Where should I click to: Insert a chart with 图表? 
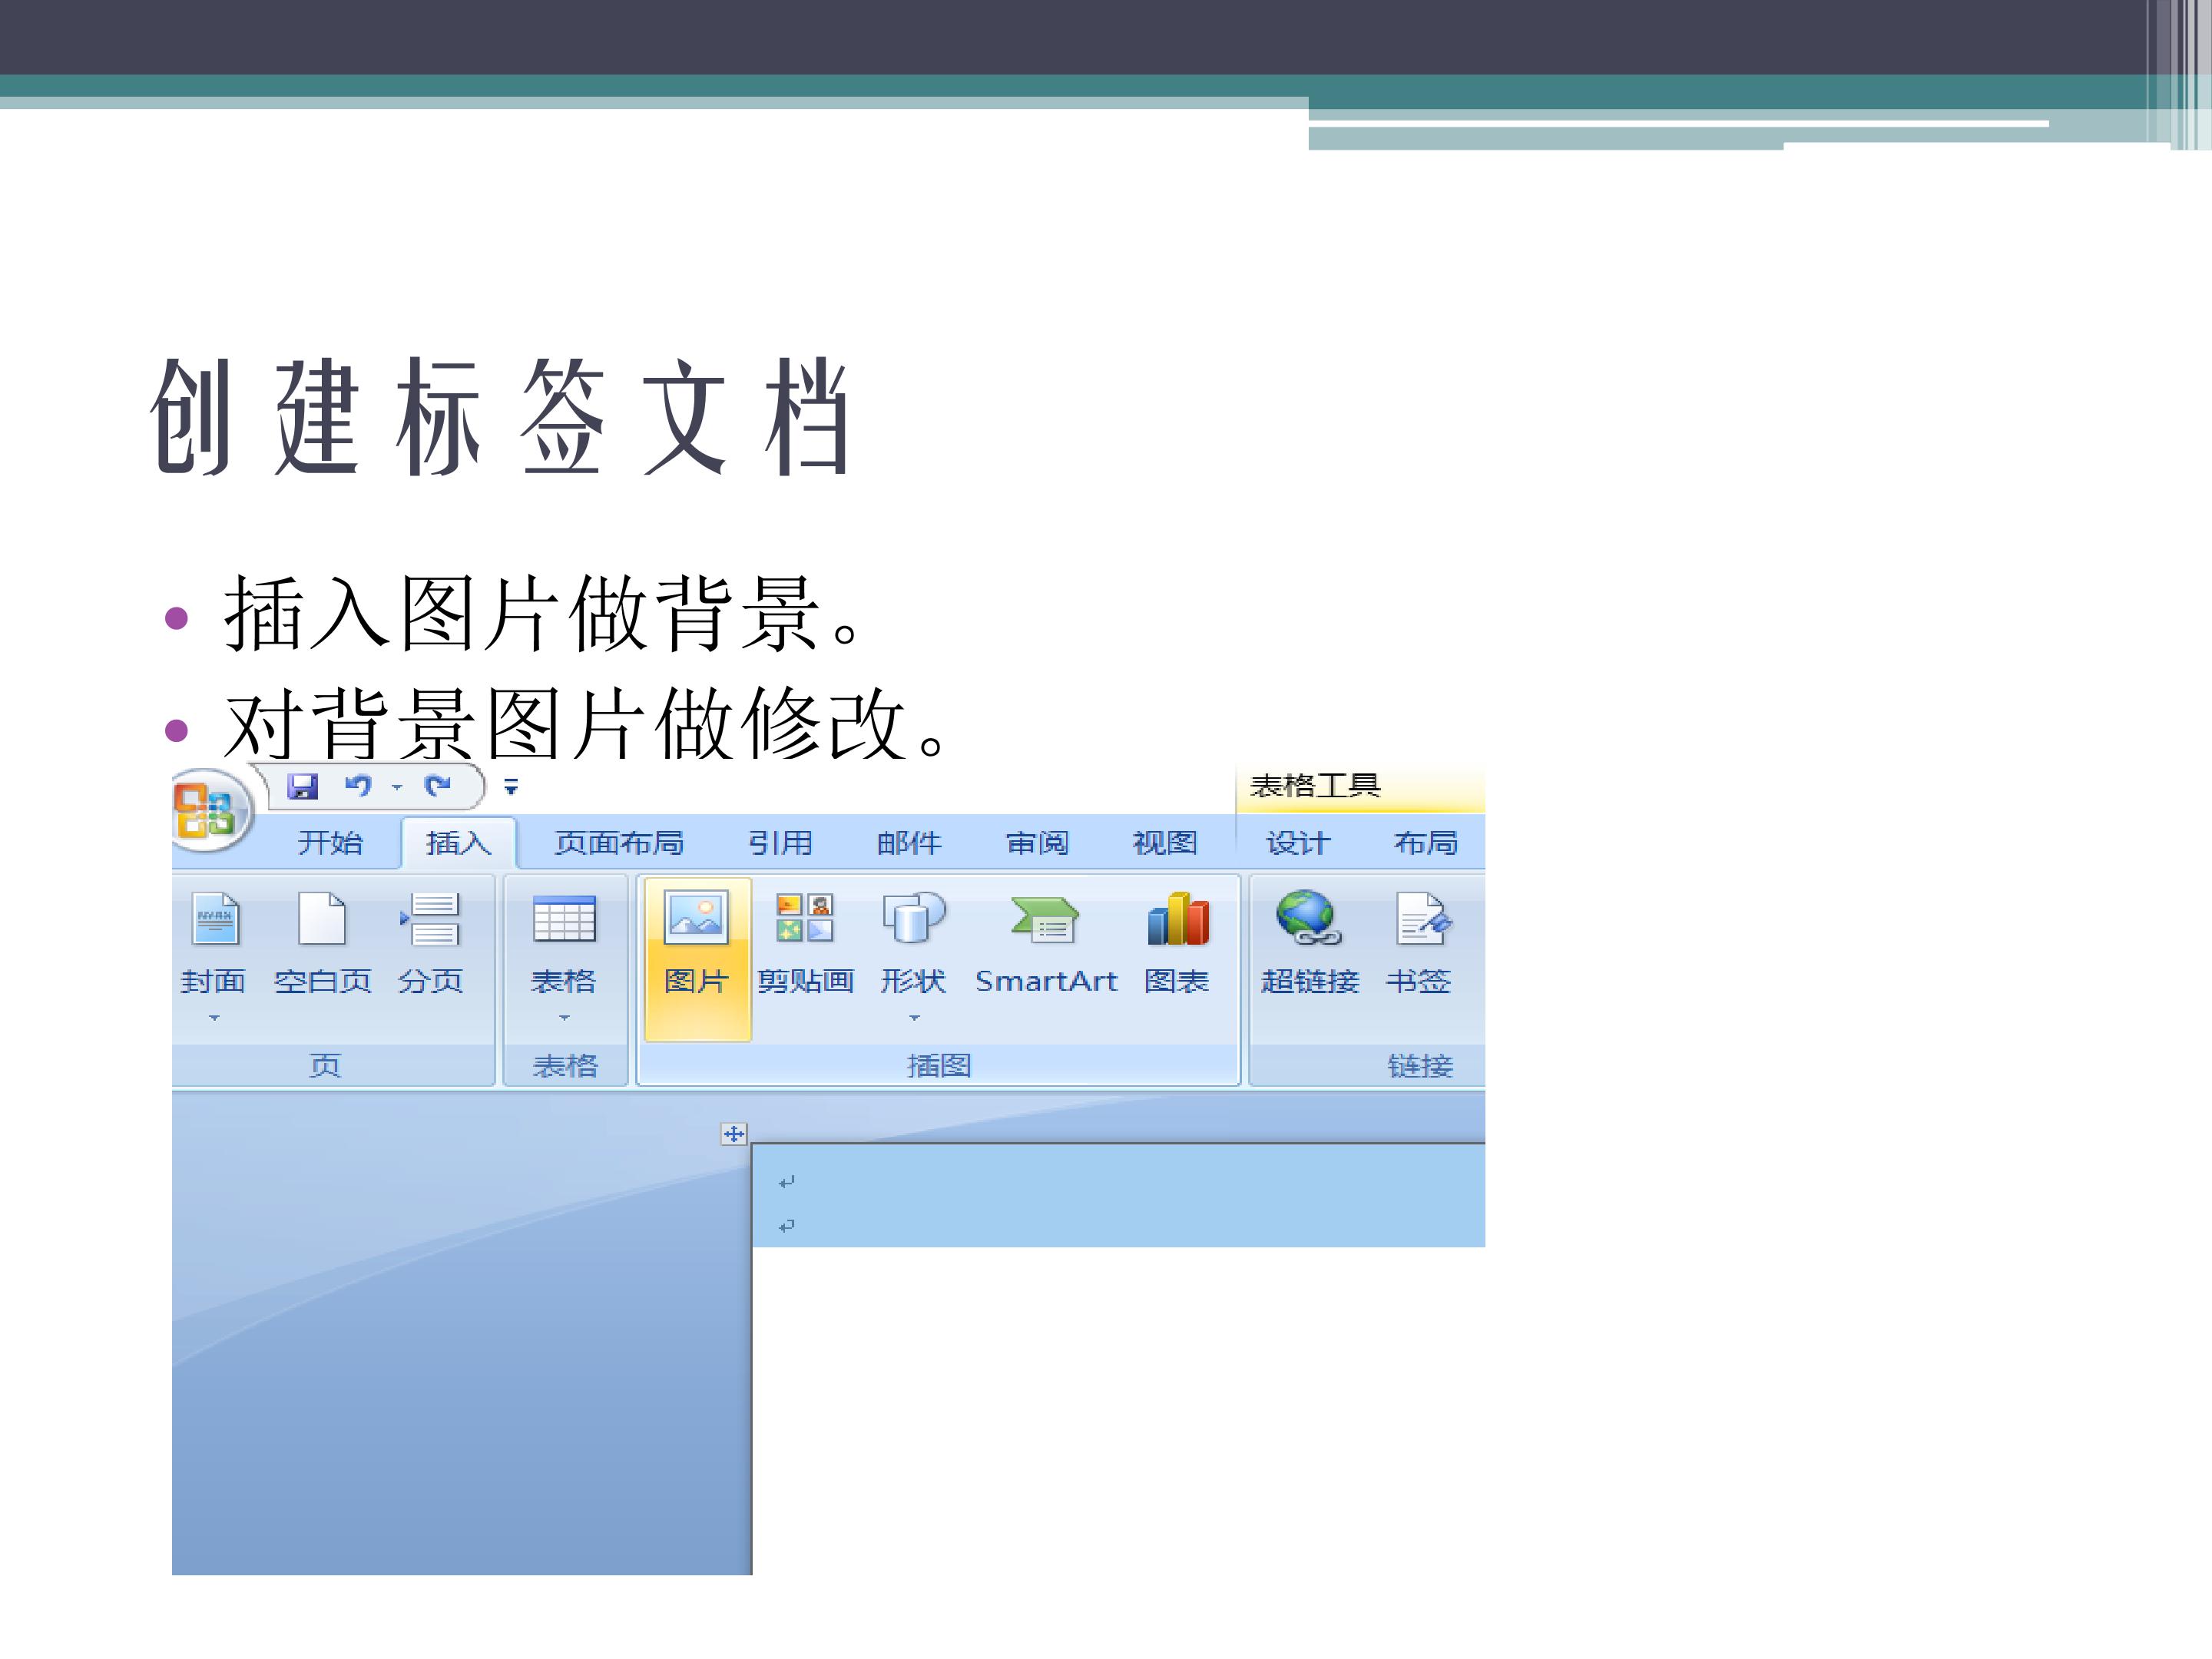coord(1177,945)
